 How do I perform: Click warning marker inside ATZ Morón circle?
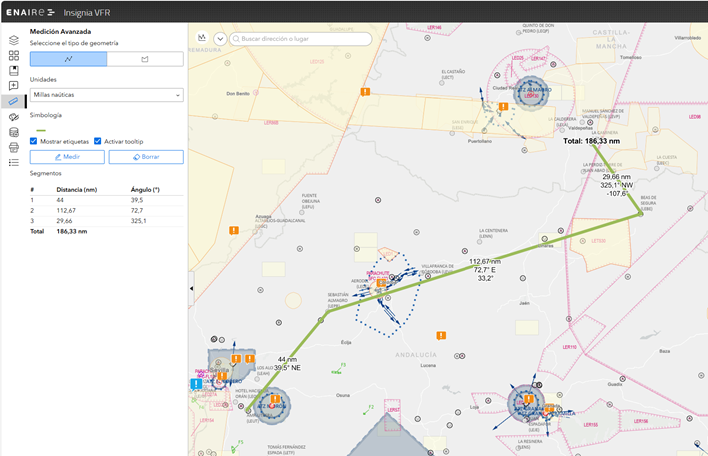(275, 399)
